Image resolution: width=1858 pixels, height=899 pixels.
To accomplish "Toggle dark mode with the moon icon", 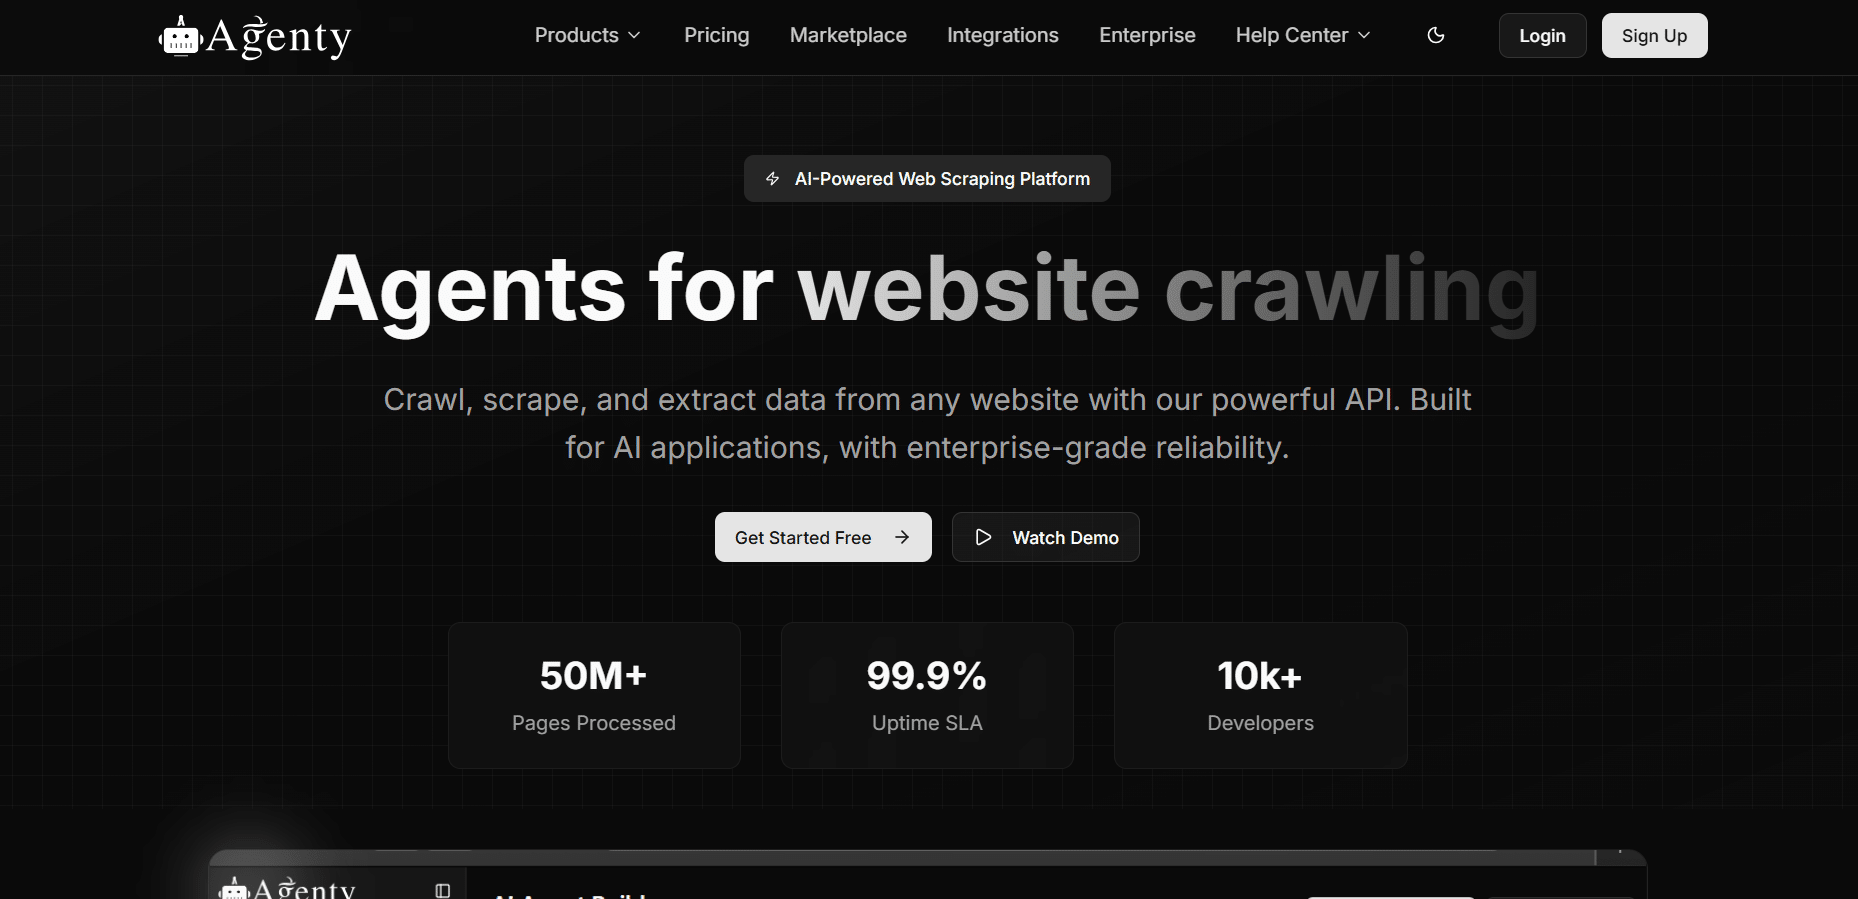I will pos(1436,36).
